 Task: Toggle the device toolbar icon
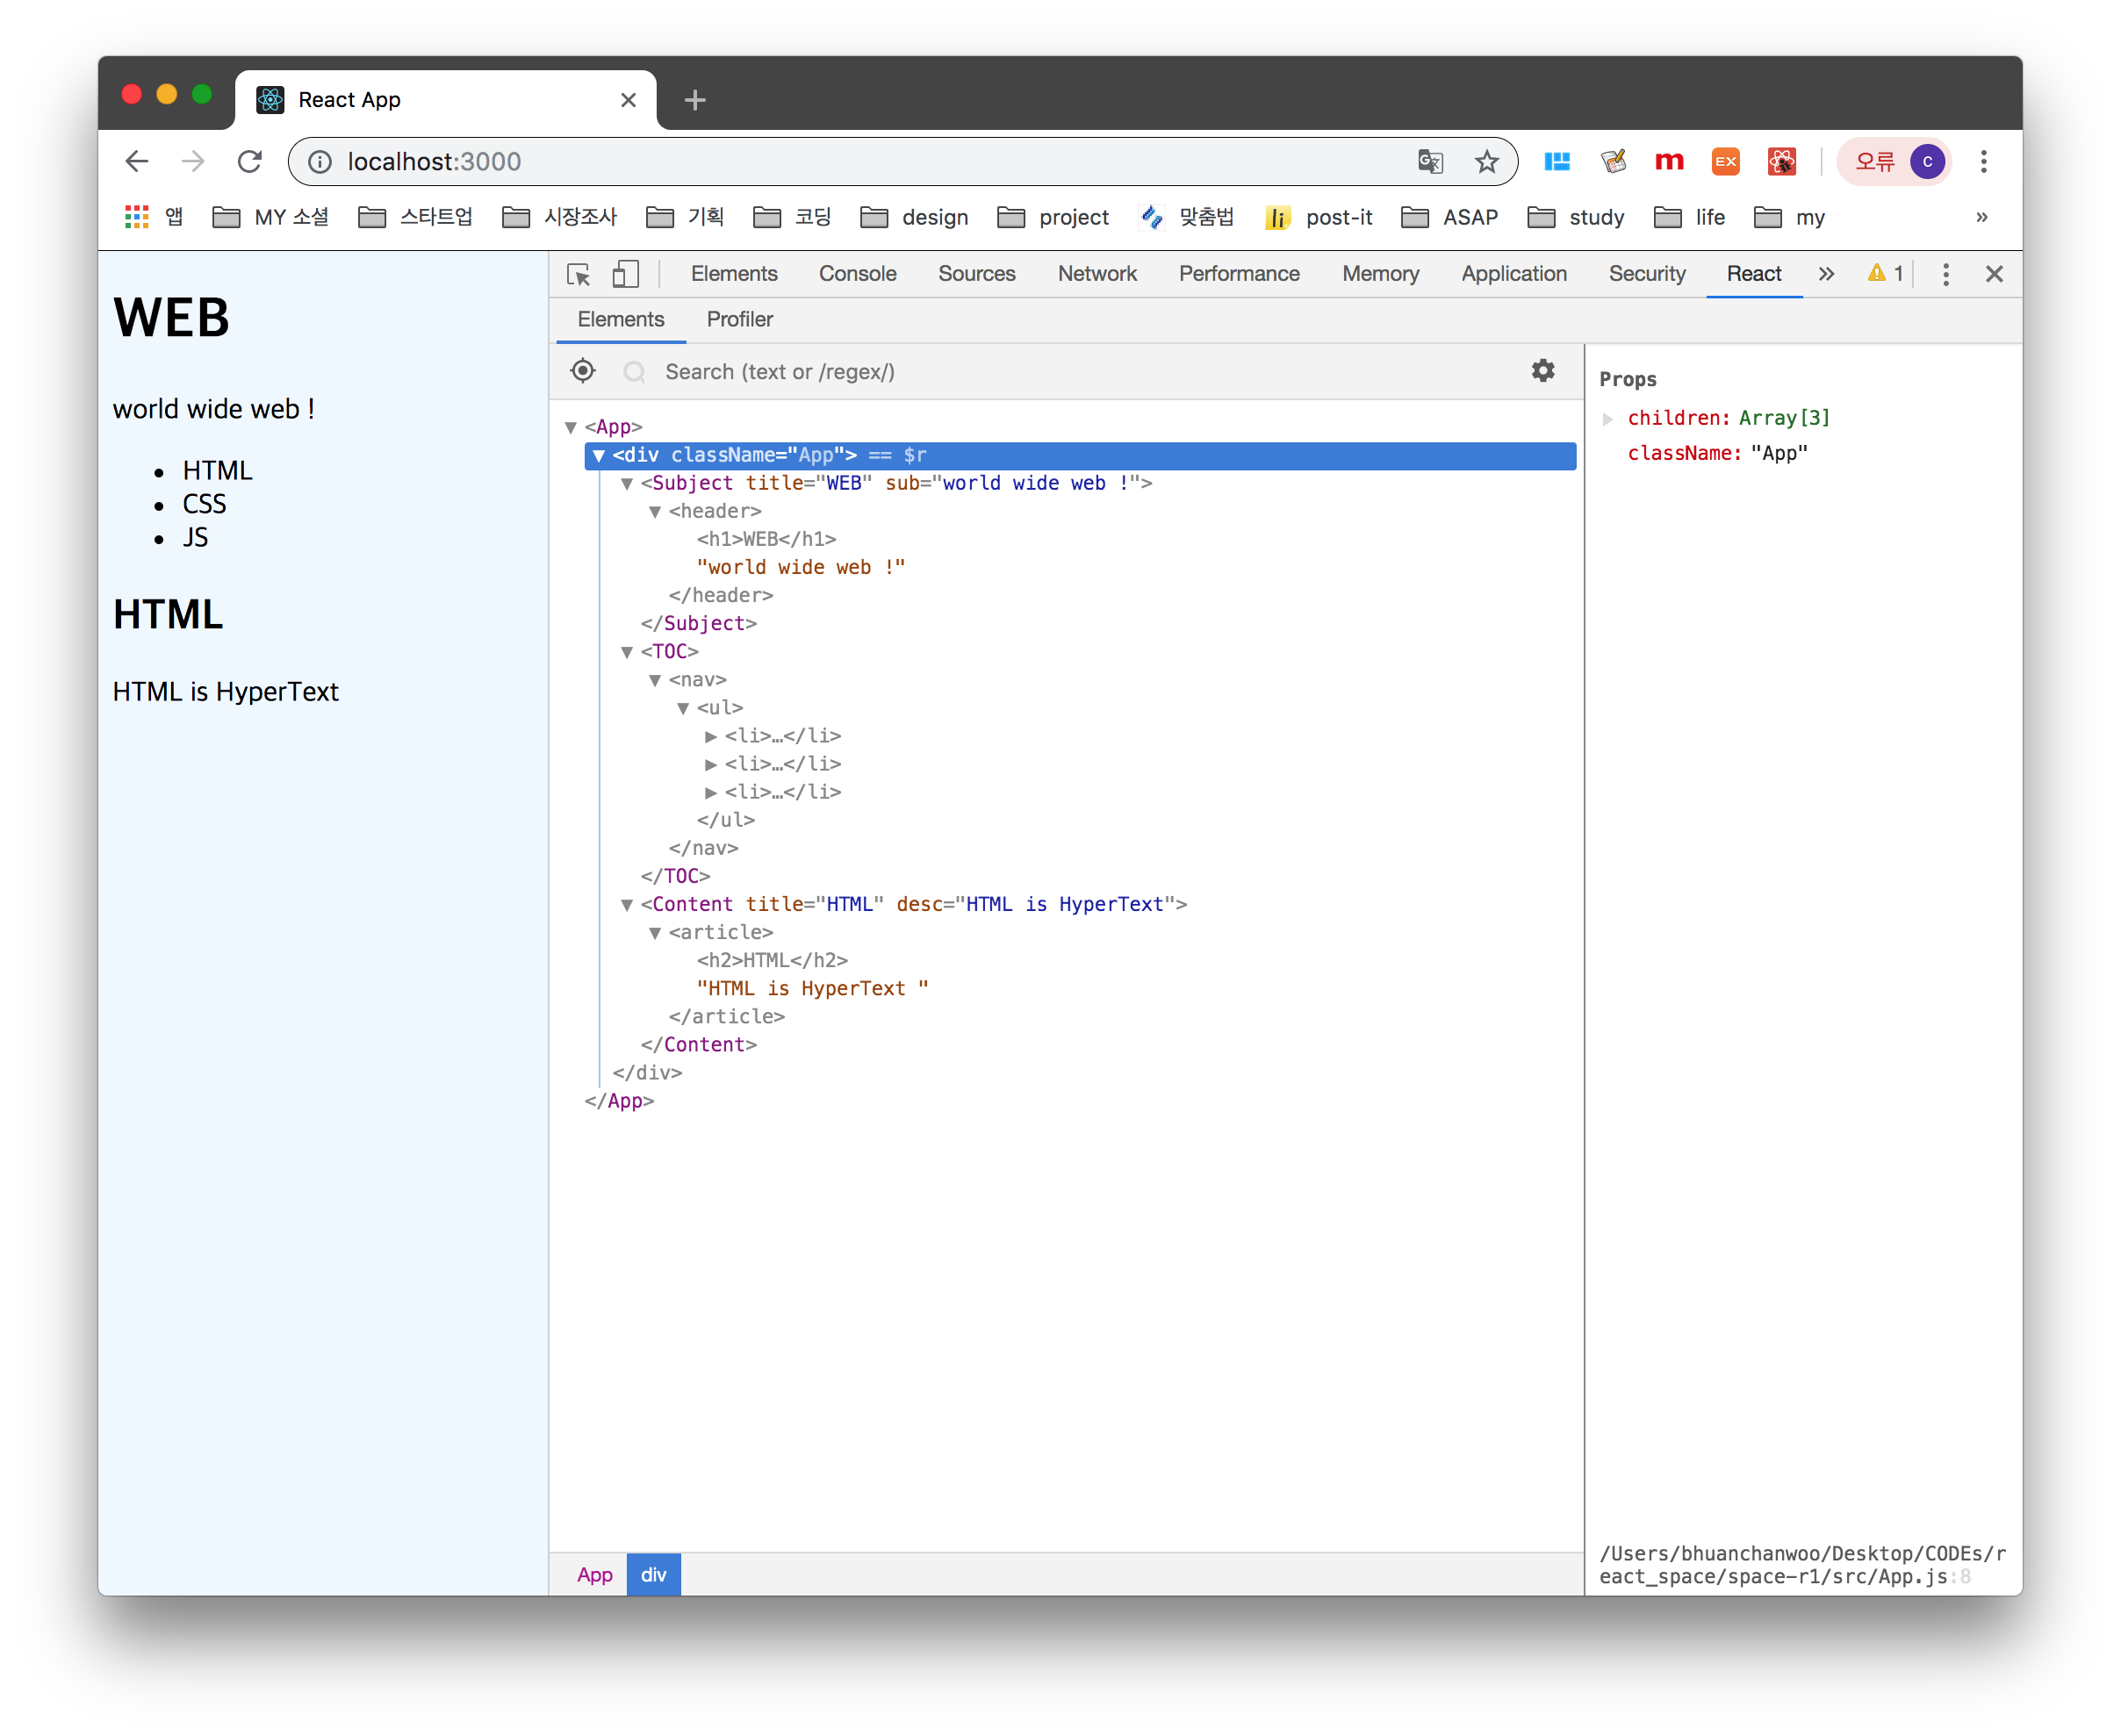[625, 275]
